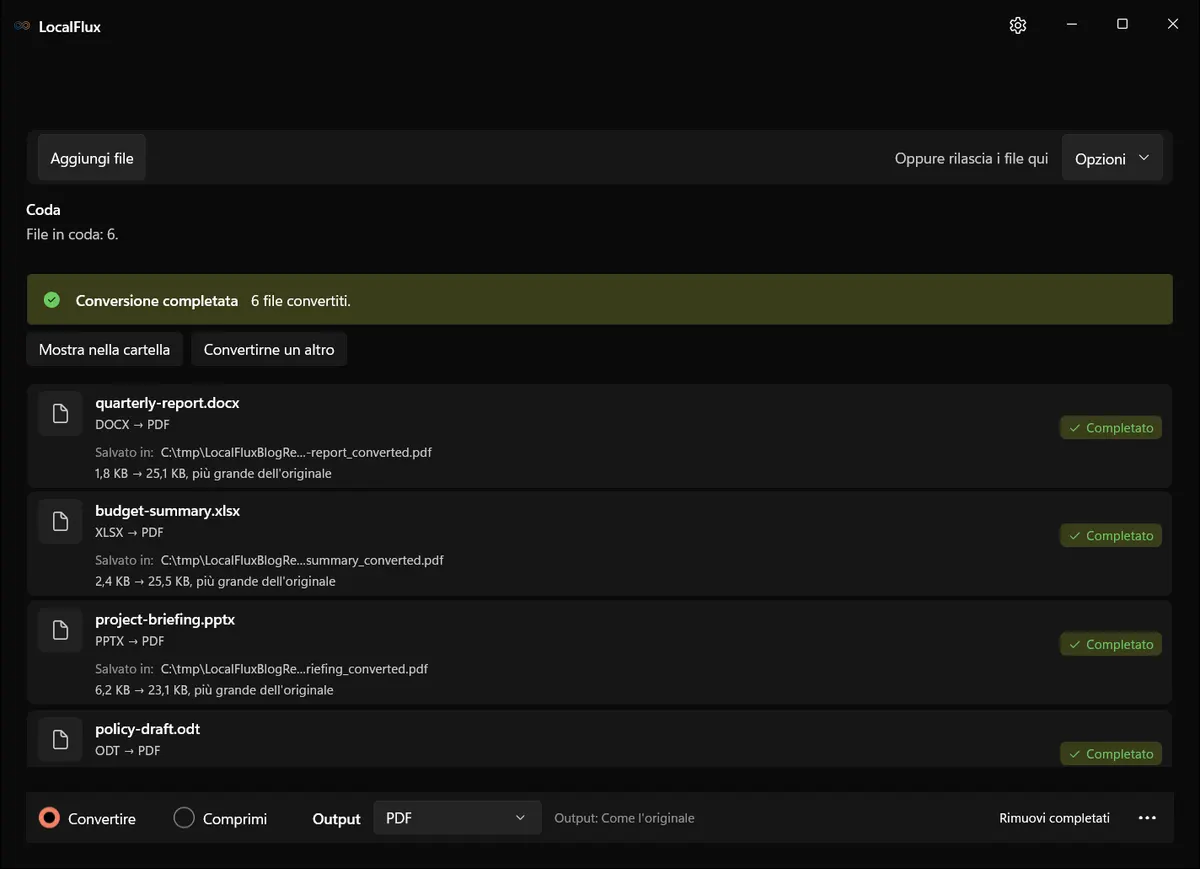This screenshot has width=1200, height=869.
Task: Click 'File in coda: 6.' text
Action: tap(72, 234)
